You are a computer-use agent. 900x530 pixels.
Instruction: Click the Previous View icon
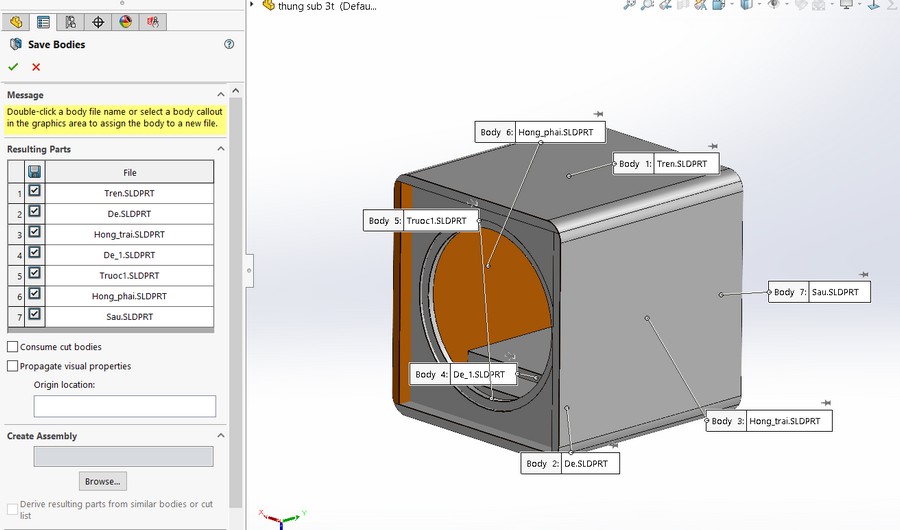point(665,5)
